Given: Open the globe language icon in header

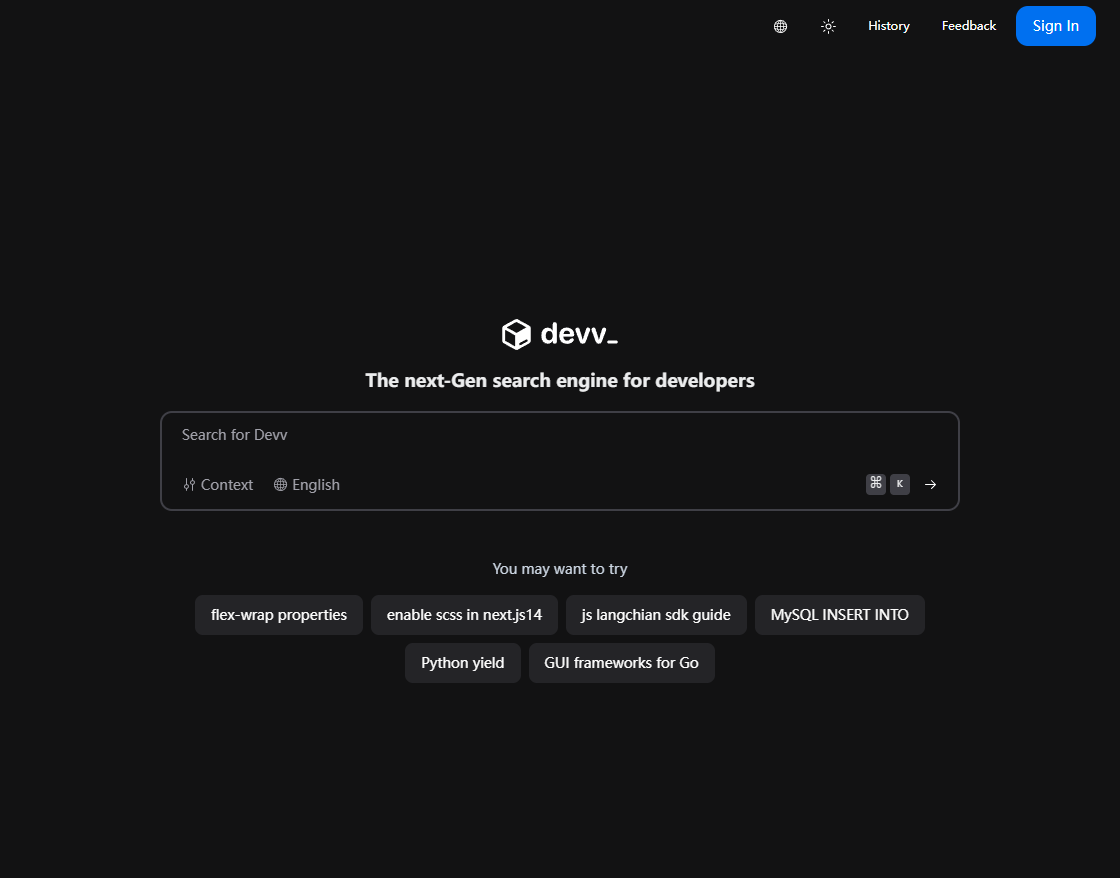Looking at the screenshot, I should [x=780, y=26].
